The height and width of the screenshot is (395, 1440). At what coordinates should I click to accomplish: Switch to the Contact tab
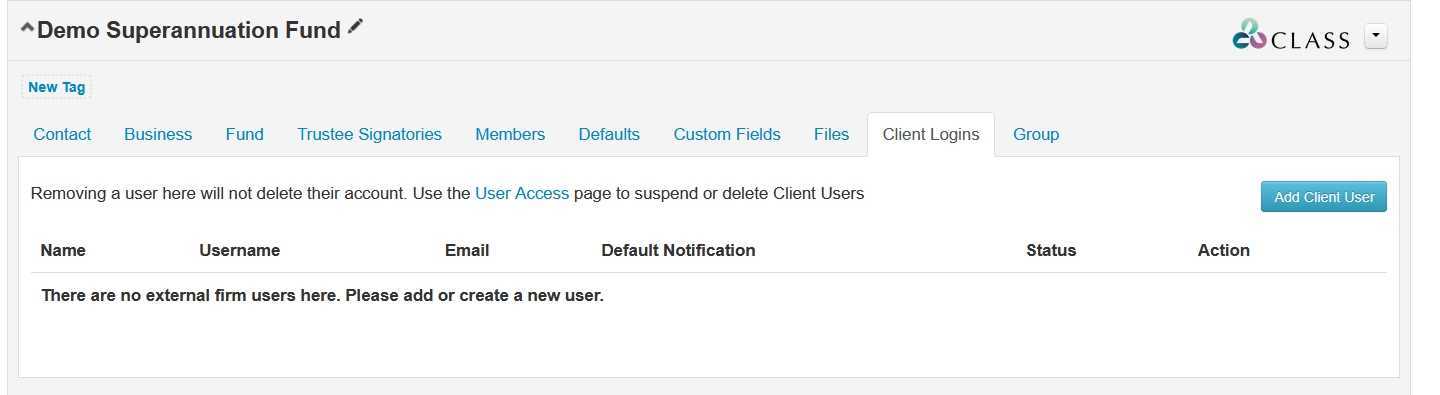62,134
